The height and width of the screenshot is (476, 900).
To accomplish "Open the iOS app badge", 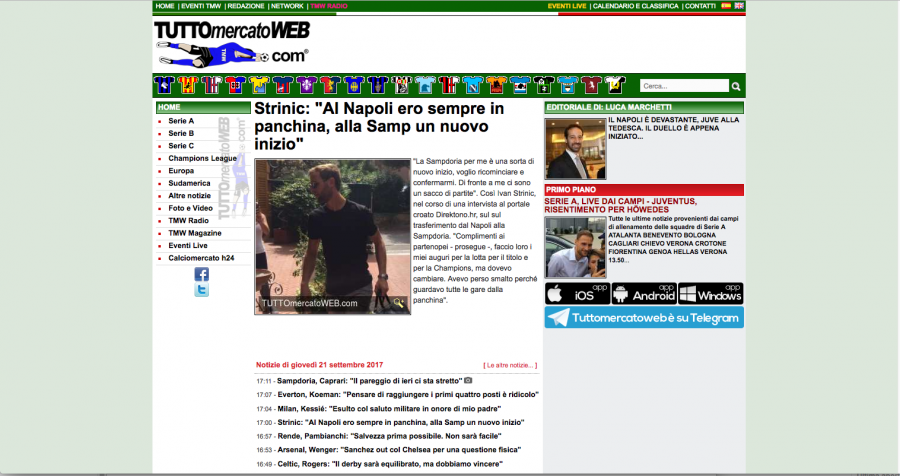I will 577,293.
